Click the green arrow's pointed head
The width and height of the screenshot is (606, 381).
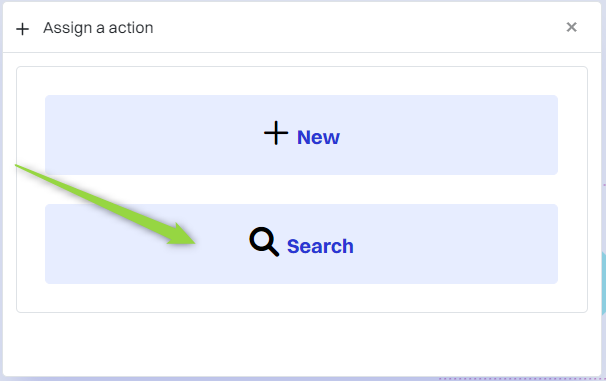pyautogui.click(x=182, y=236)
